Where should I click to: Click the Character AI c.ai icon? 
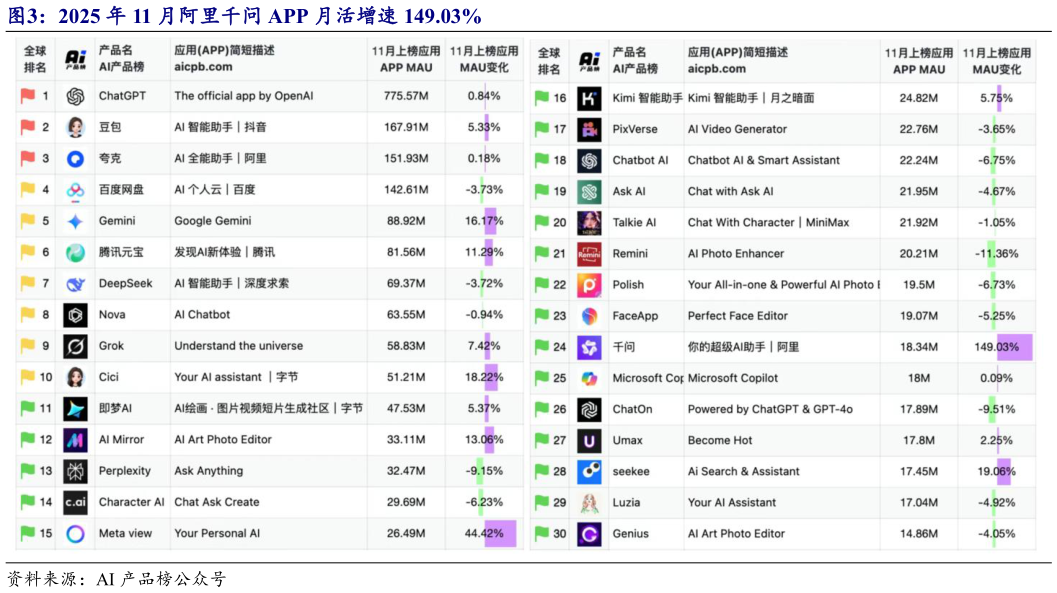(x=75, y=502)
